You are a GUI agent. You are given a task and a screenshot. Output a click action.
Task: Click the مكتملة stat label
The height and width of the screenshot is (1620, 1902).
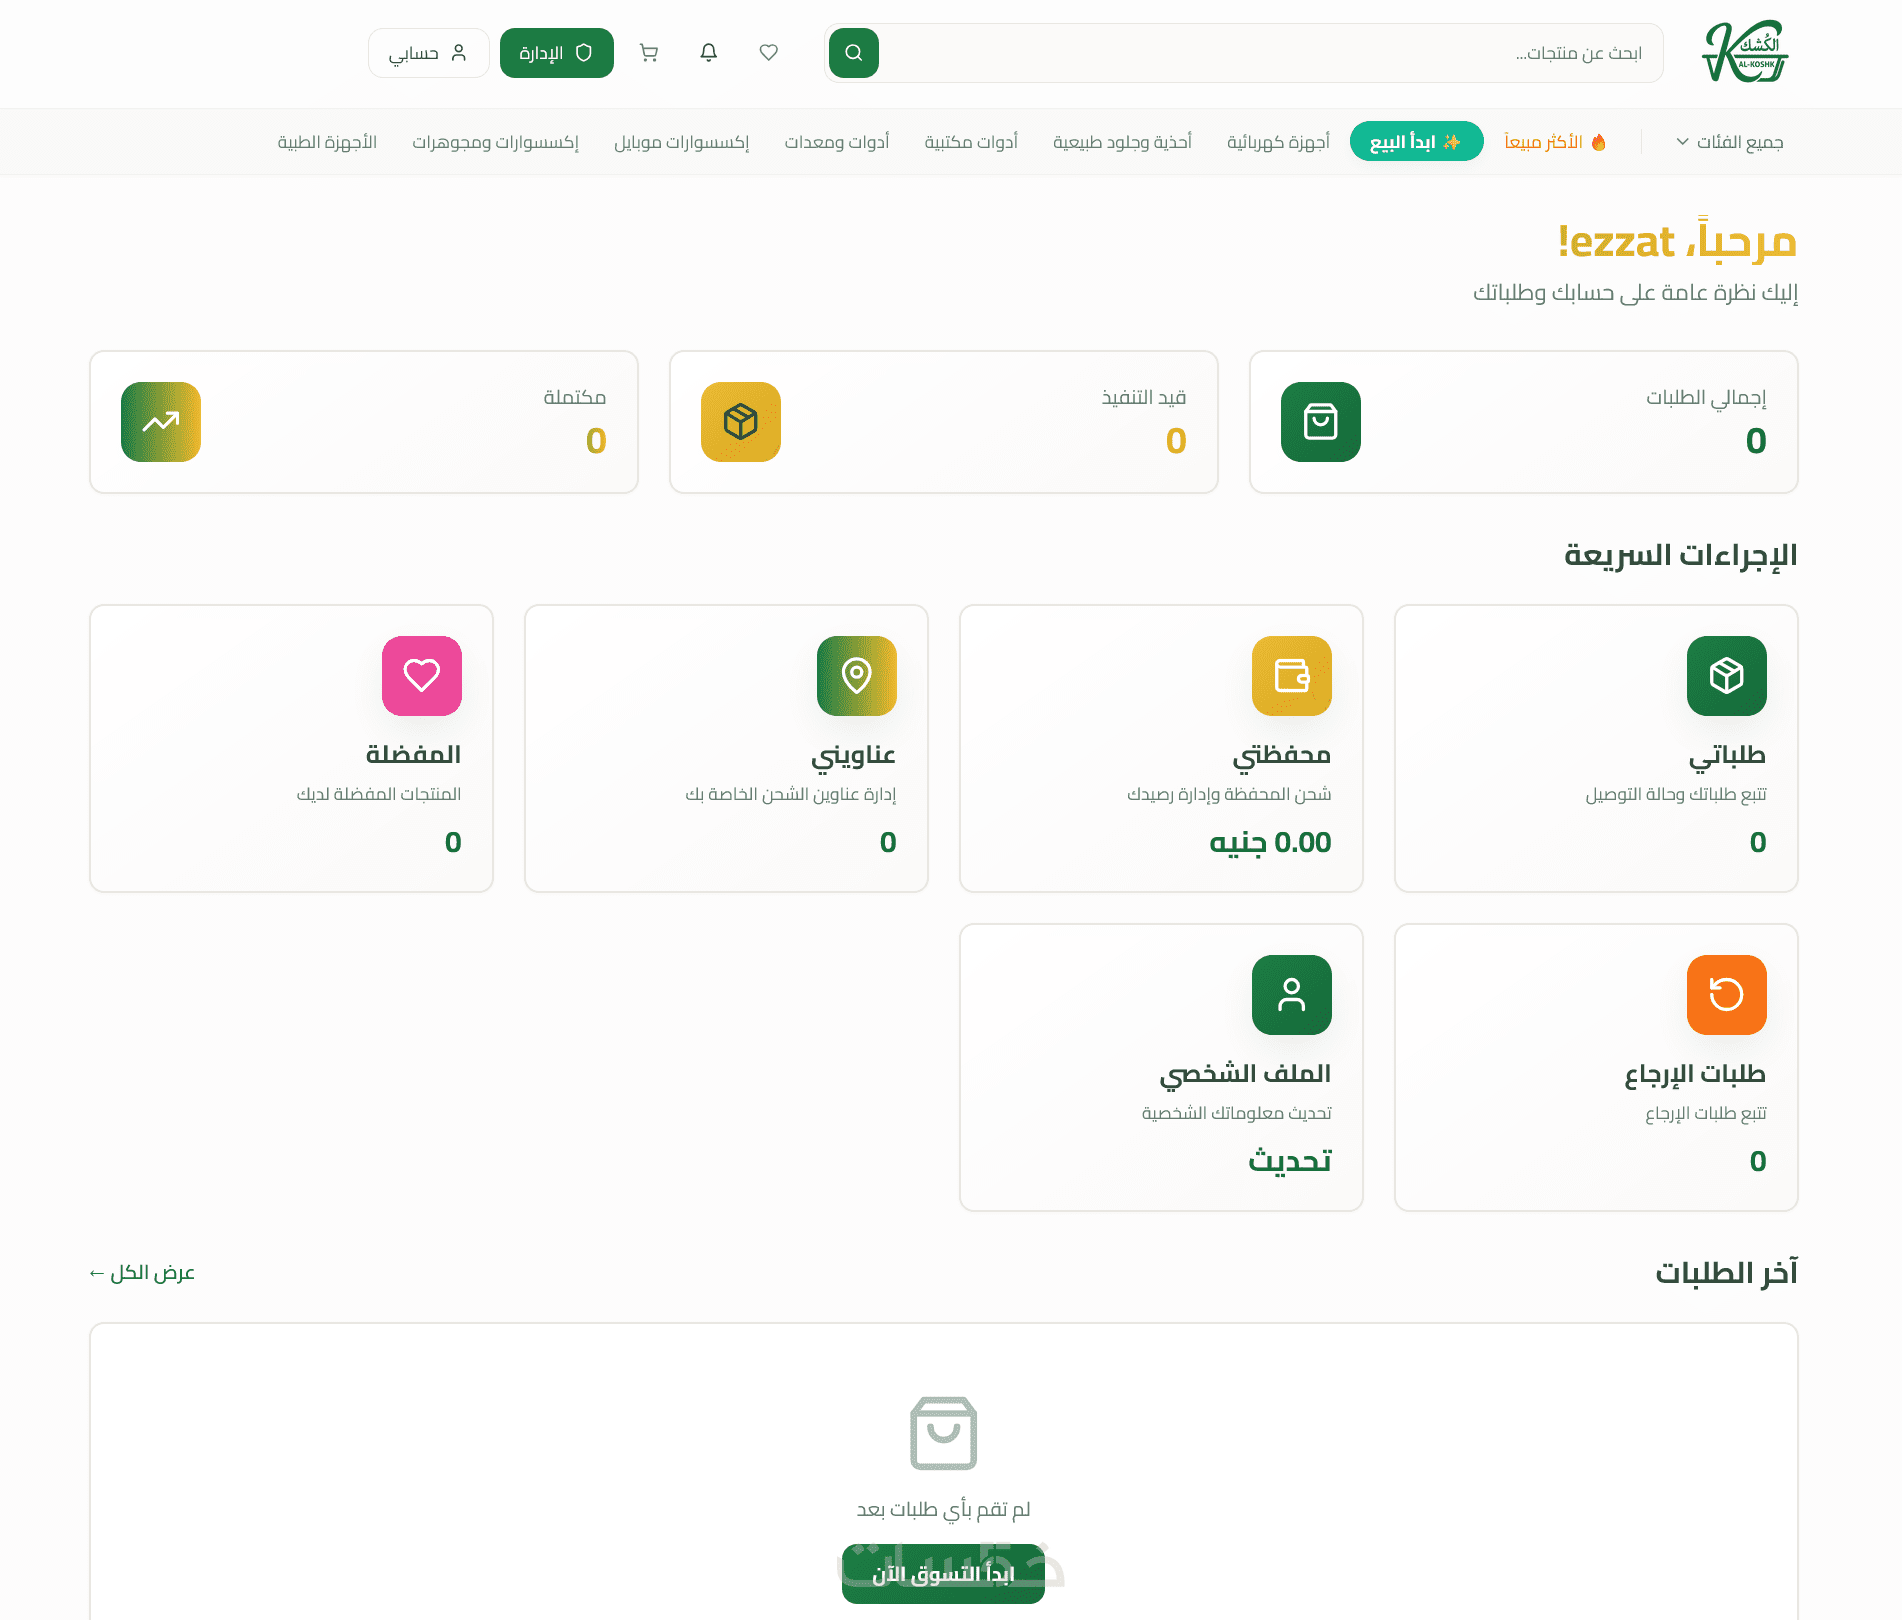[x=575, y=398]
